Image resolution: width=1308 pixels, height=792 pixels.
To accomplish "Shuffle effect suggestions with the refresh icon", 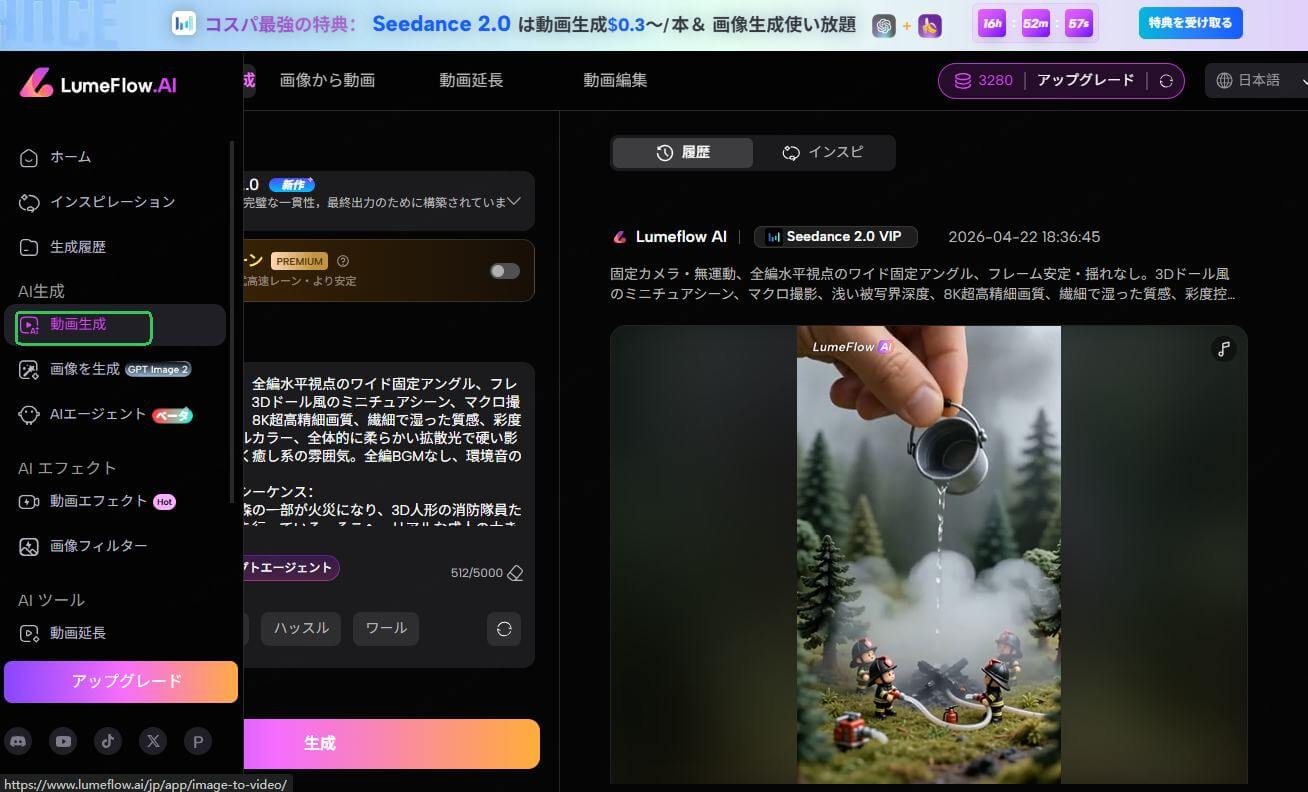I will (504, 629).
